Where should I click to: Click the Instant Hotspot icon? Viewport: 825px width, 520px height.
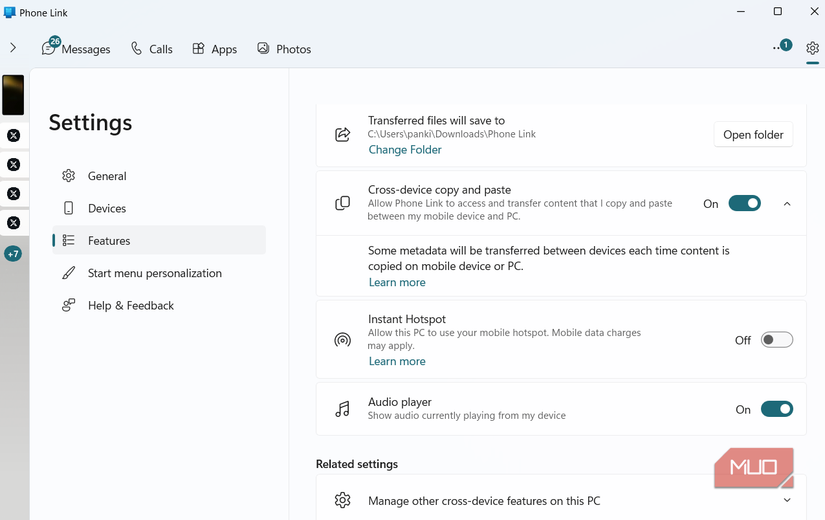pos(342,340)
